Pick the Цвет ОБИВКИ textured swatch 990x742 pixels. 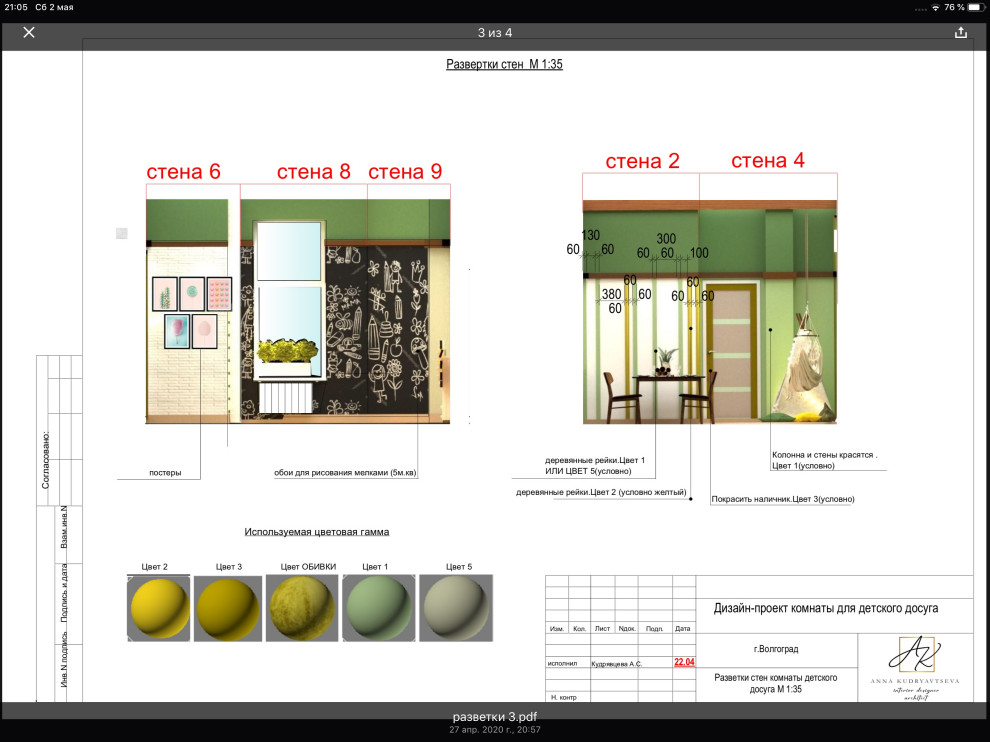[303, 607]
